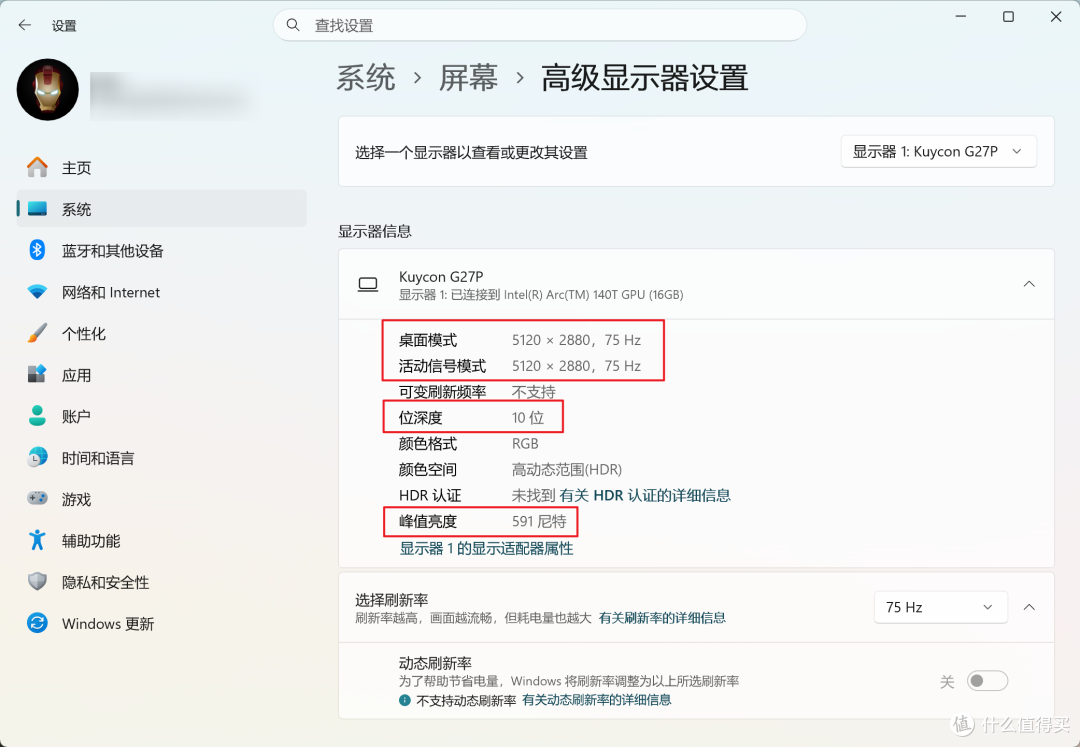Click the search magnifier icon
Viewport: 1080px width, 747px height.
[x=293, y=25]
